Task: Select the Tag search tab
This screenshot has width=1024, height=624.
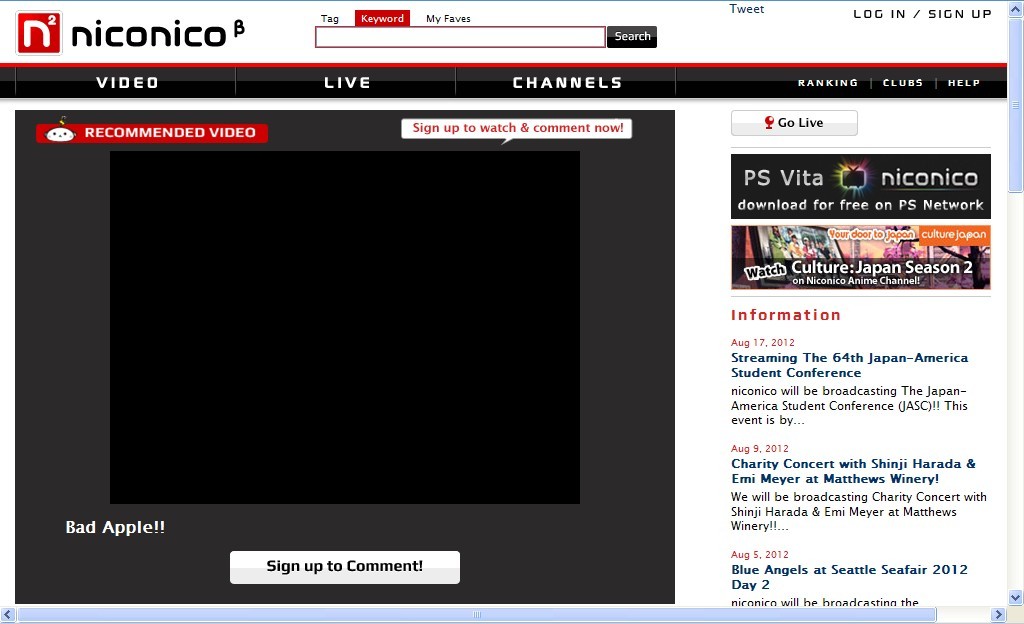Action: tap(330, 19)
